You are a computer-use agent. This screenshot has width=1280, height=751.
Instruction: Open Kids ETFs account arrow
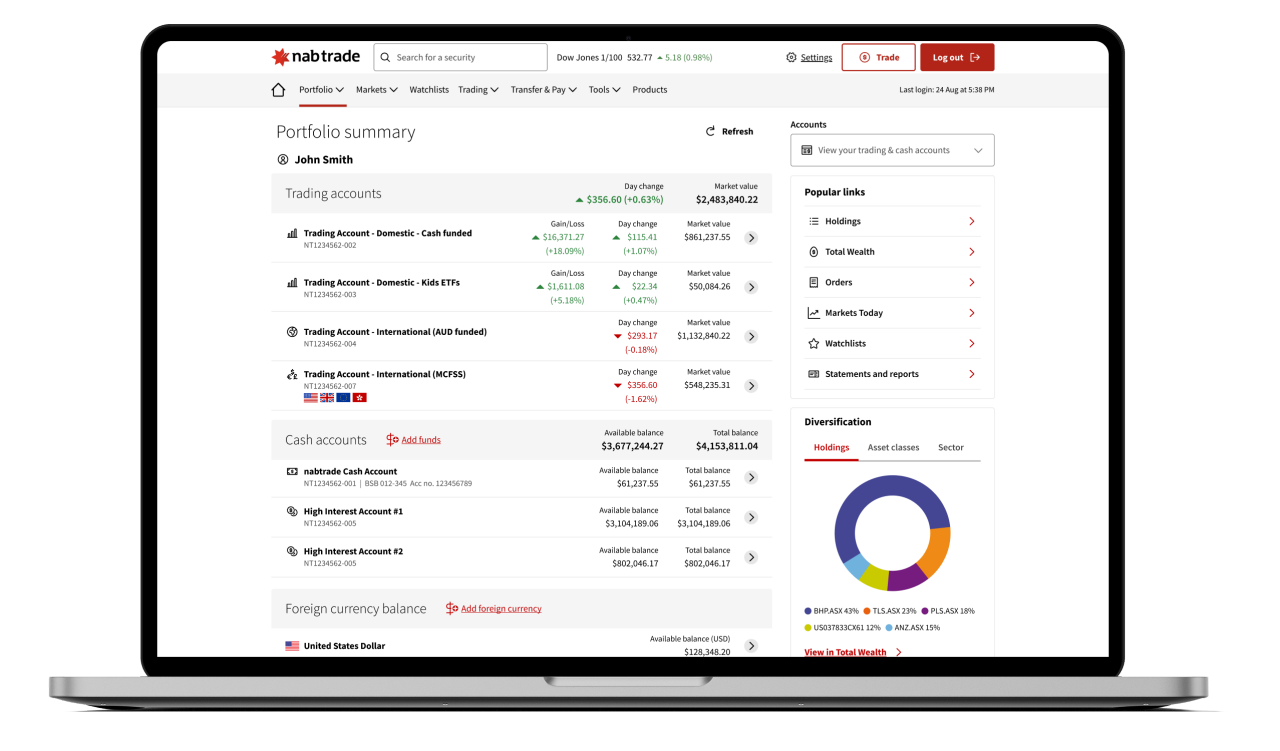tap(751, 287)
